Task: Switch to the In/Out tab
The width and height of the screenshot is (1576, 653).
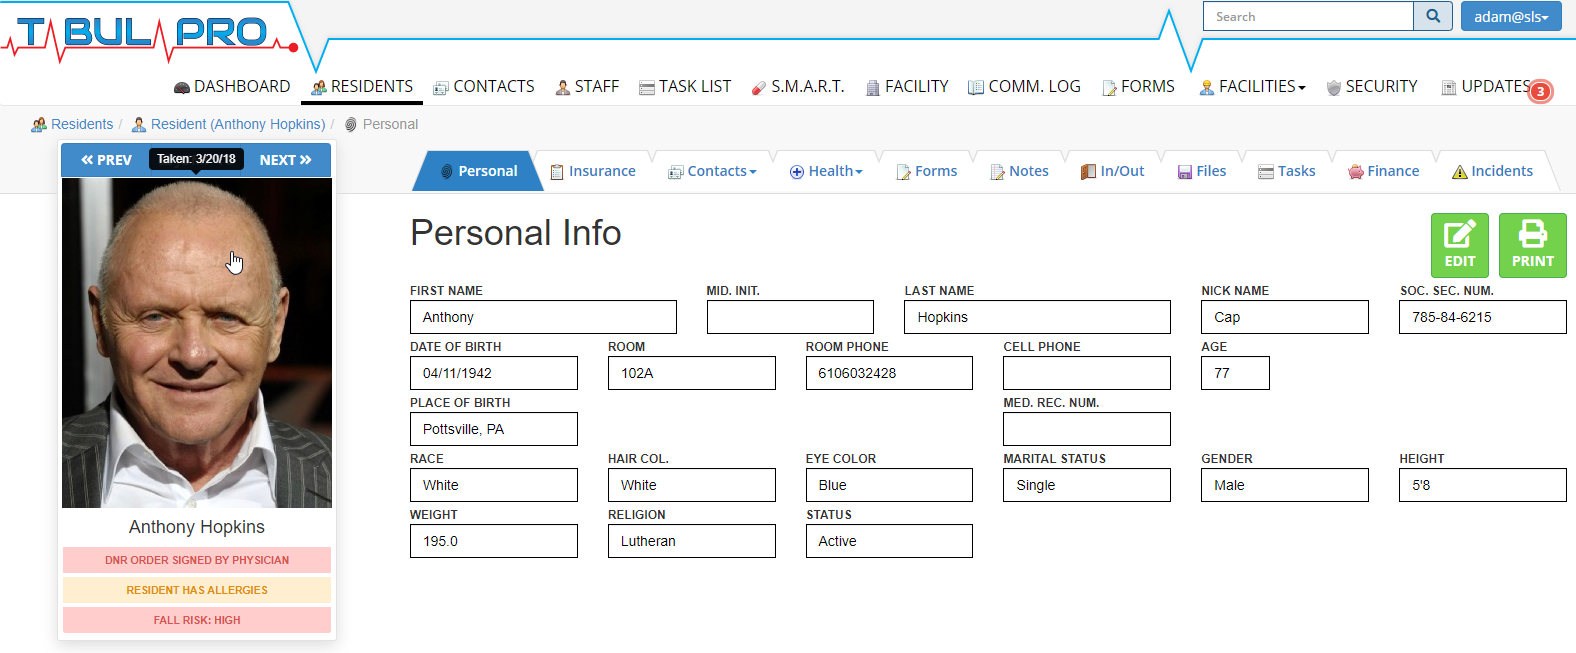Action: 1112,171
